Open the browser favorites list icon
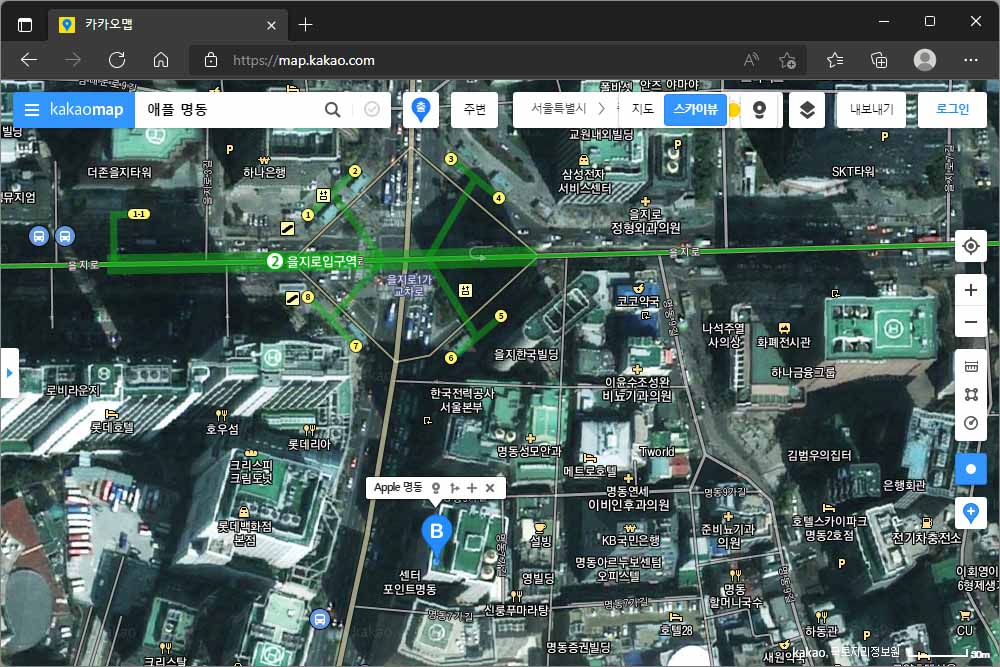Viewport: 1000px width, 667px height. 835,60
